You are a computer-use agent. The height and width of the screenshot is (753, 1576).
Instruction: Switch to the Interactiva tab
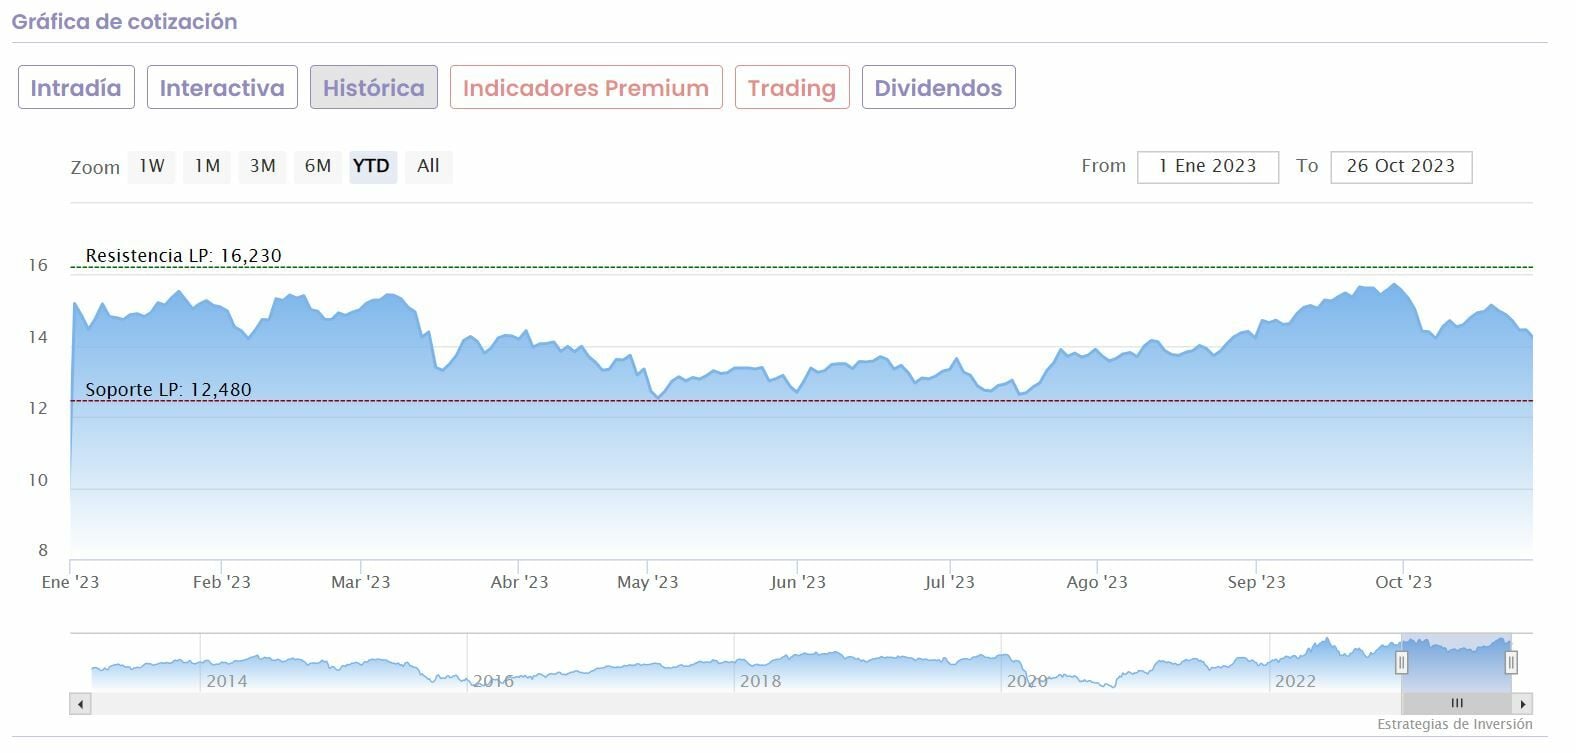(x=222, y=88)
